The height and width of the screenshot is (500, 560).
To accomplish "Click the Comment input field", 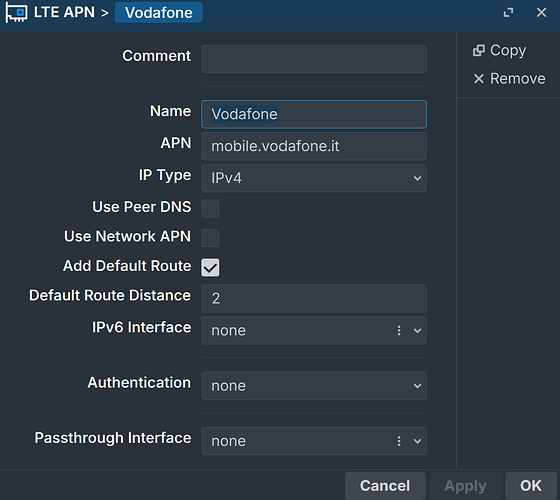I will click(x=314, y=59).
